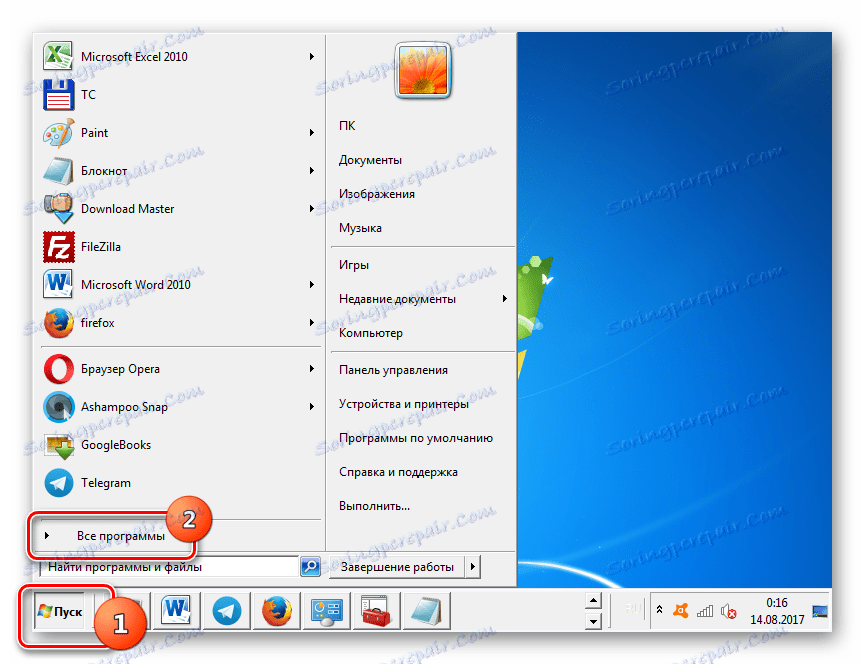Click the show desktop monitor icon
Viewport: 864px width, 664px height.
(x=820, y=611)
